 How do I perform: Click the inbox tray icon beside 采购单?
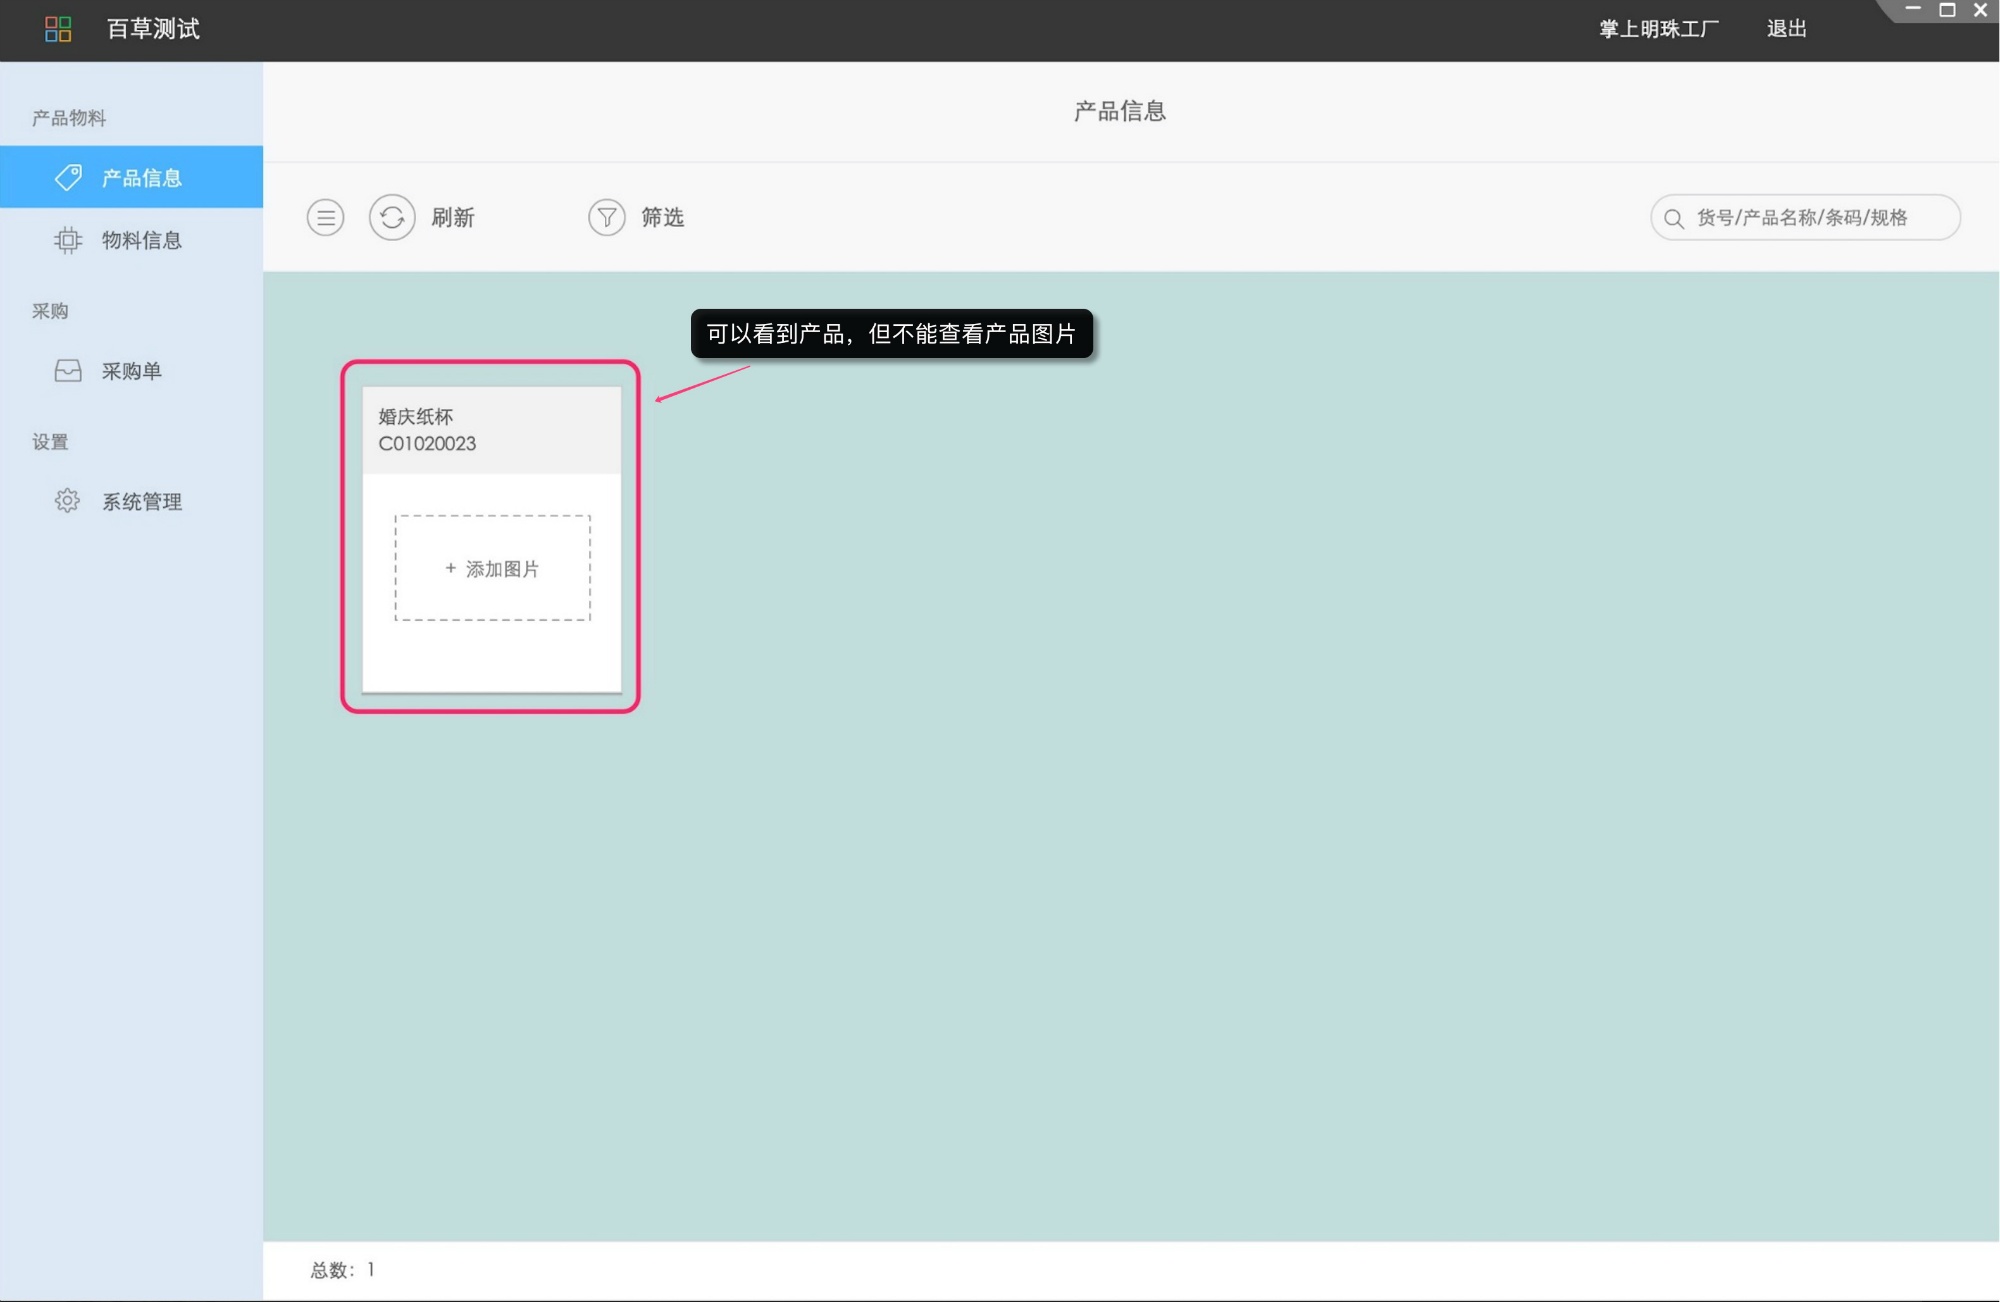point(68,371)
